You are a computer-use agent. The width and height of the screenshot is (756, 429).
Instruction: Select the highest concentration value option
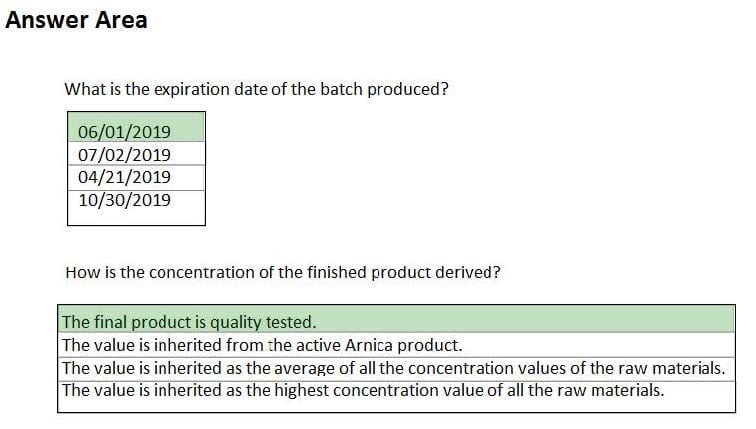[x=396, y=390]
